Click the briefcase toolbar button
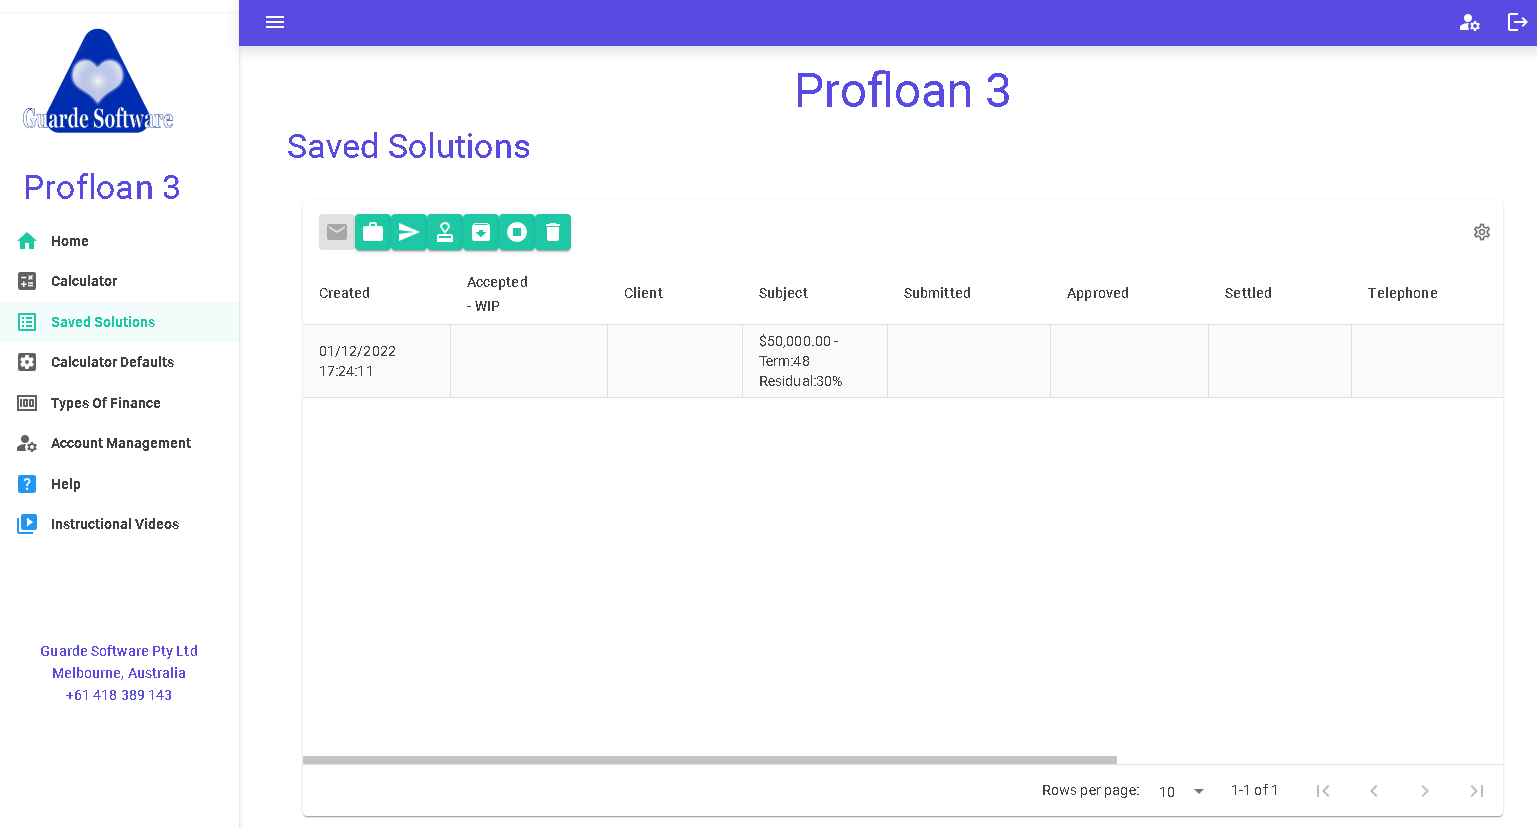1537x828 pixels. click(373, 232)
